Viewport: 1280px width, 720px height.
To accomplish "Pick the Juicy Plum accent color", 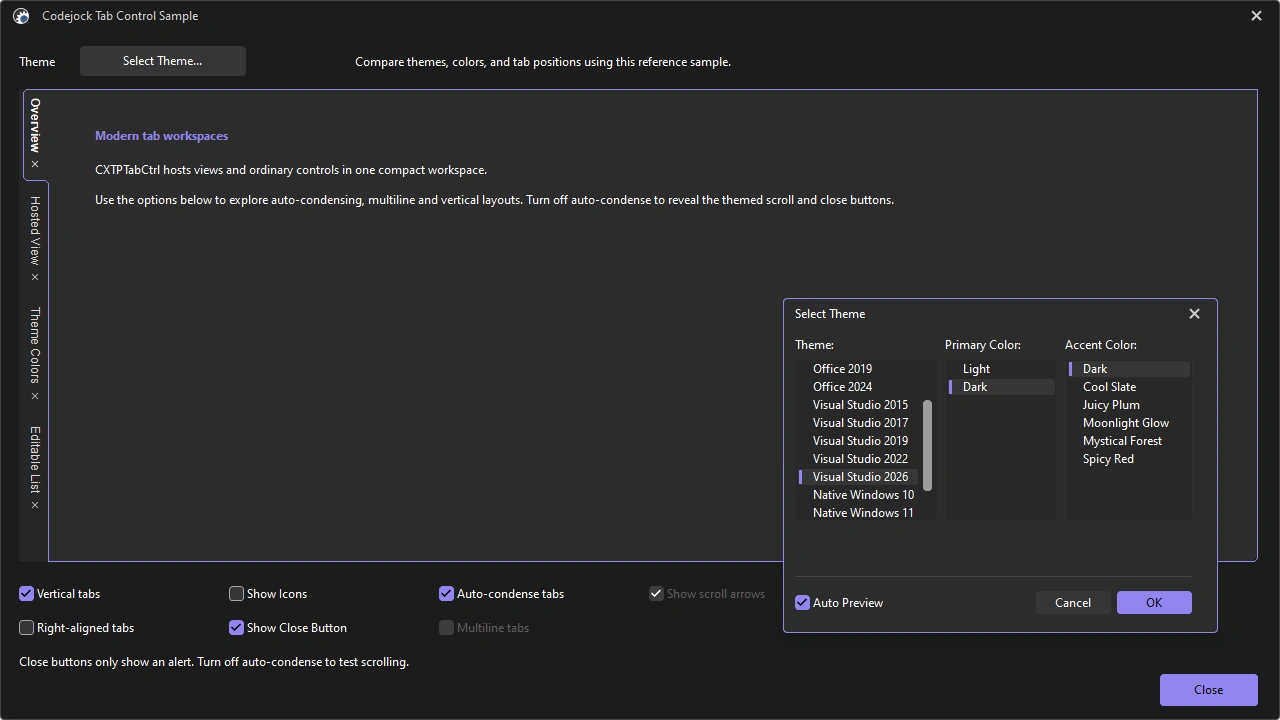I will coord(1129,405).
